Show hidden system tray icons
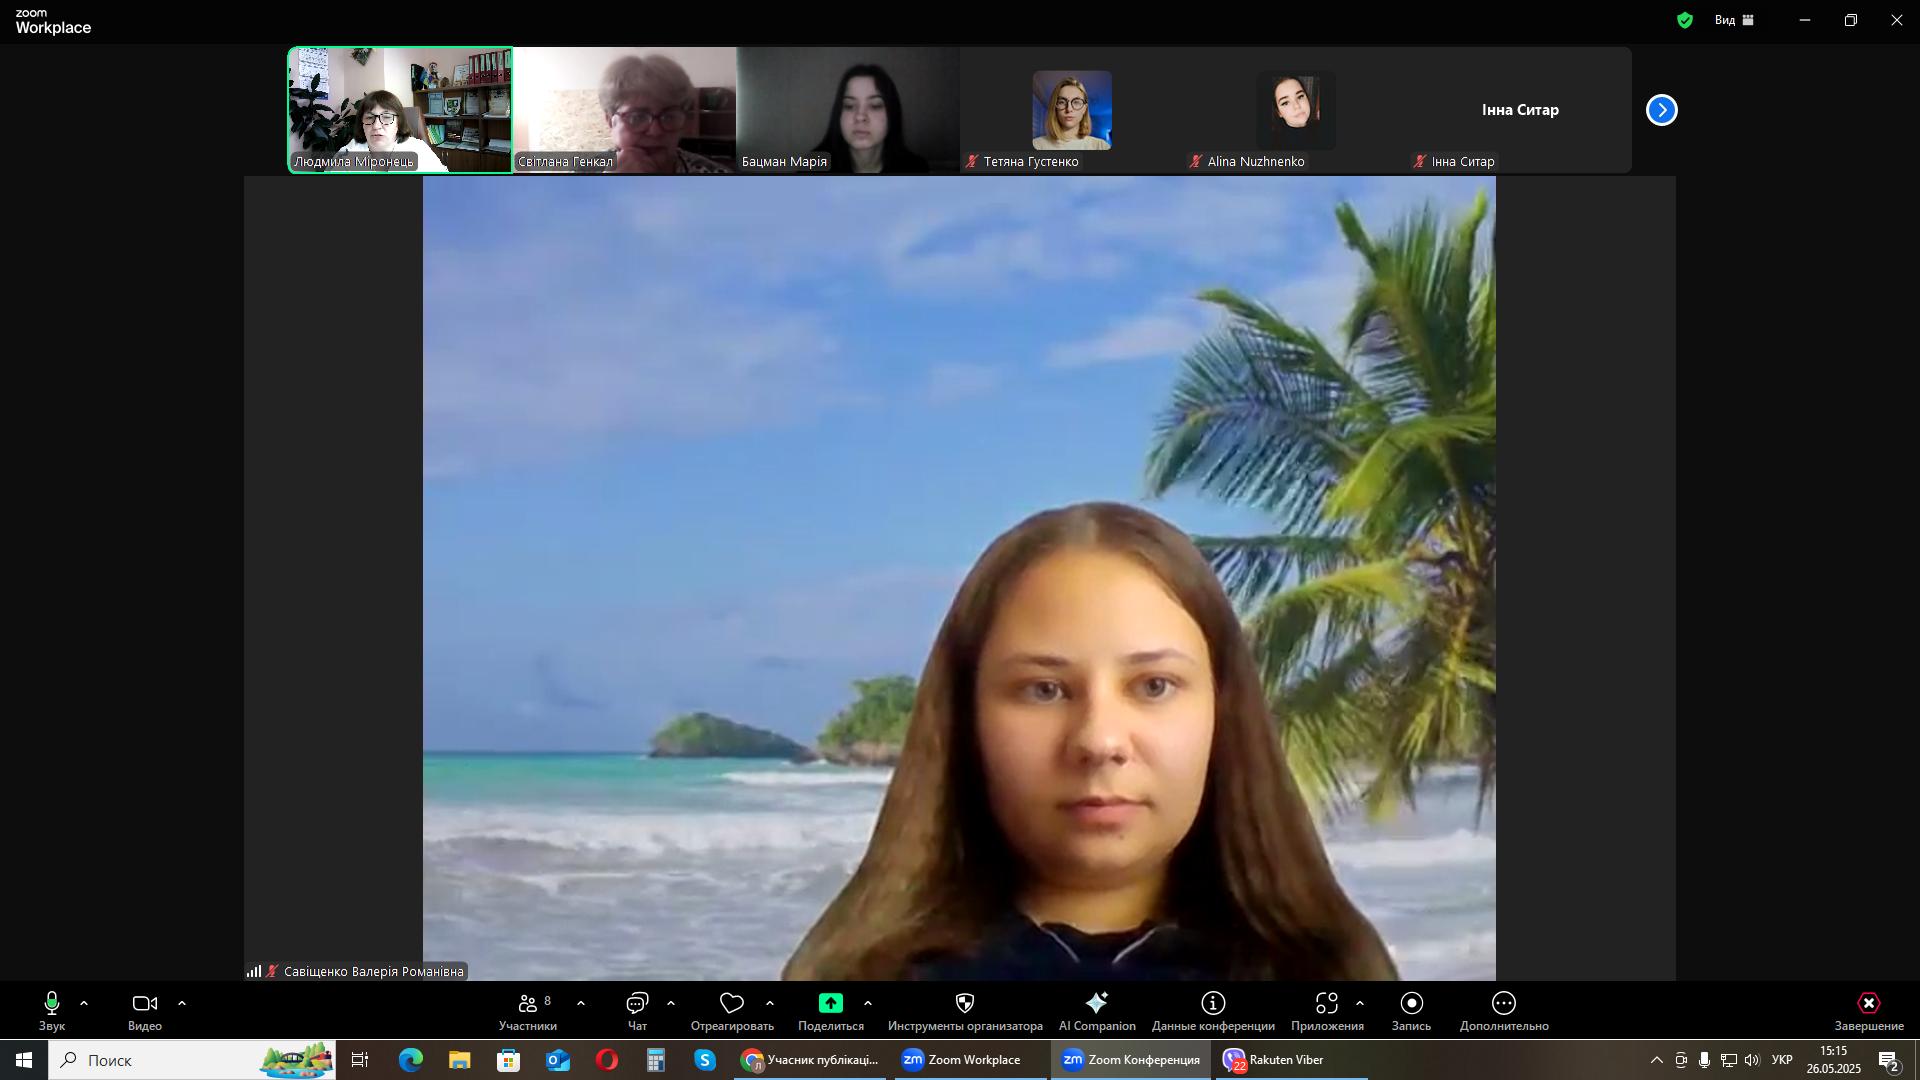Viewport: 1920px width, 1080px height. (x=1656, y=1060)
